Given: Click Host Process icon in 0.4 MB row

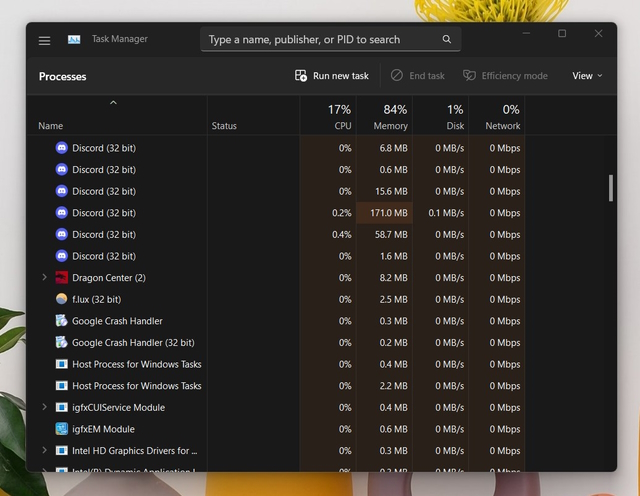Looking at the screenshot, I should tap(62, 364).
